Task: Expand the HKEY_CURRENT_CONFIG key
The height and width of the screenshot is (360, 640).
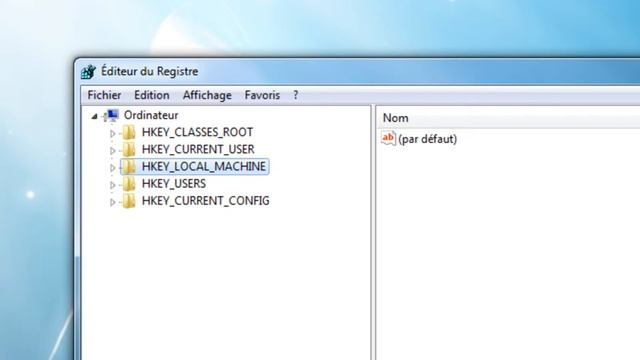Action: pyautogui.click(x=113, y=202)
